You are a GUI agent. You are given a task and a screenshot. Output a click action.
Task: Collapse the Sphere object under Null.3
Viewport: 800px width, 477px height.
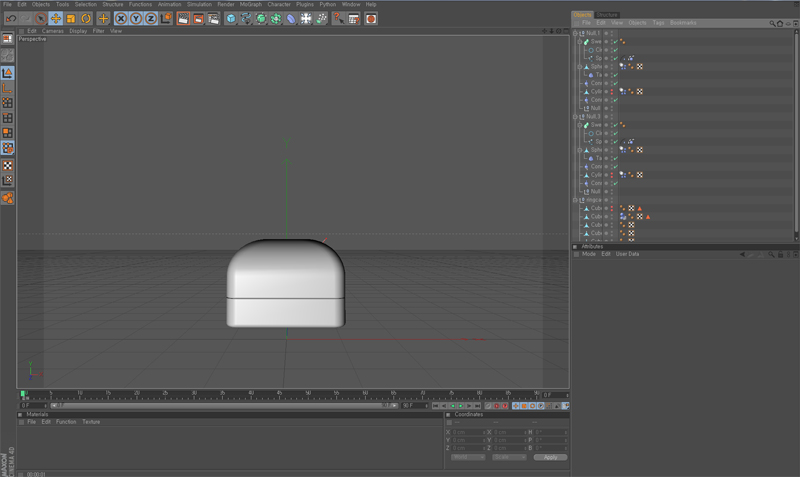click(580, 150)
